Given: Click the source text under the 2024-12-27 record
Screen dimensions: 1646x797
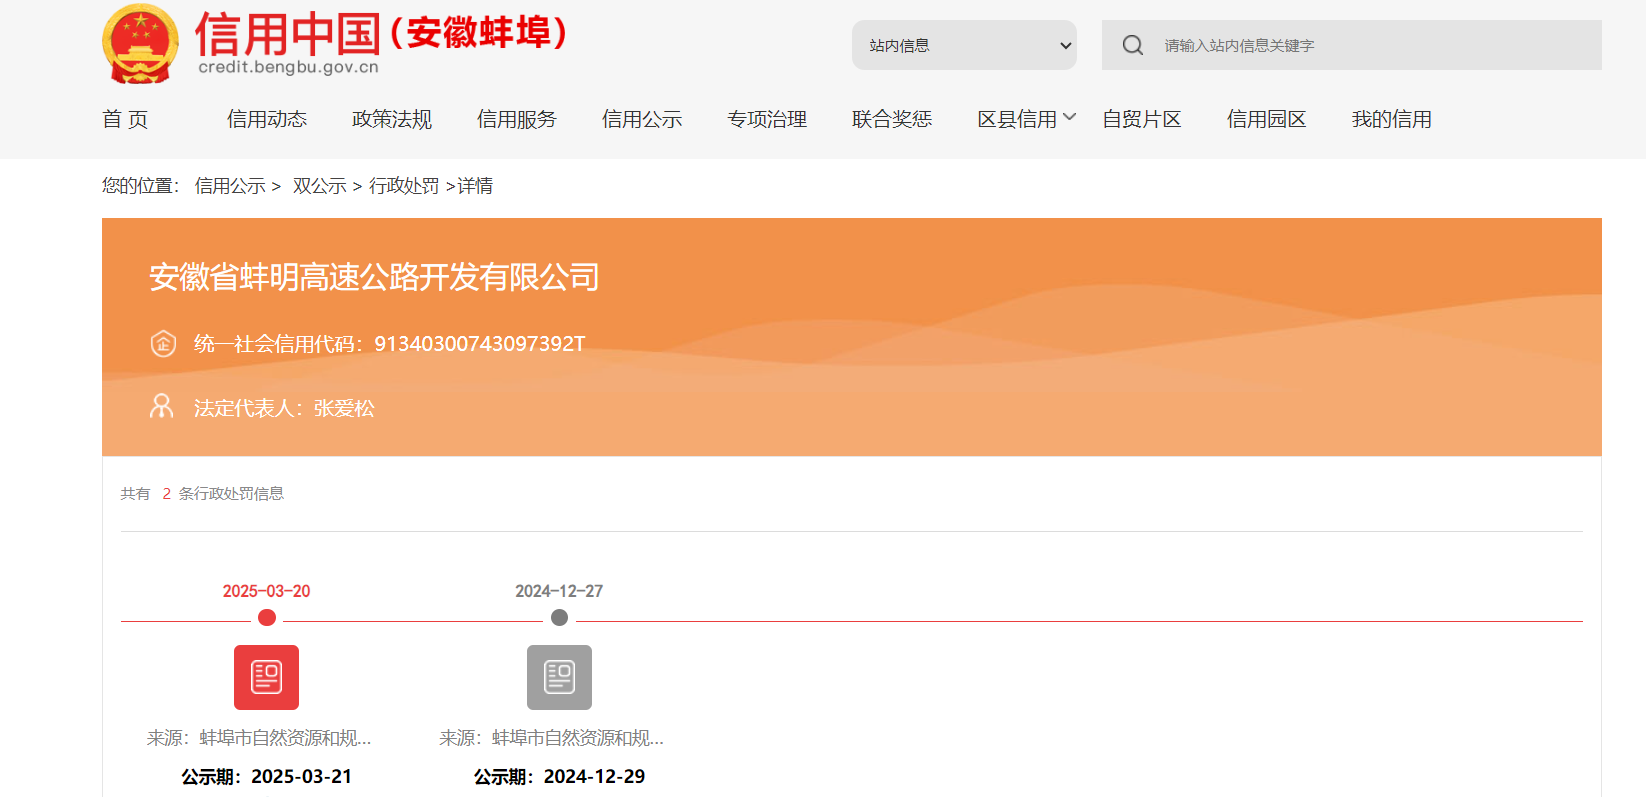Looking at the screenshot, I should tap(552, 738).
